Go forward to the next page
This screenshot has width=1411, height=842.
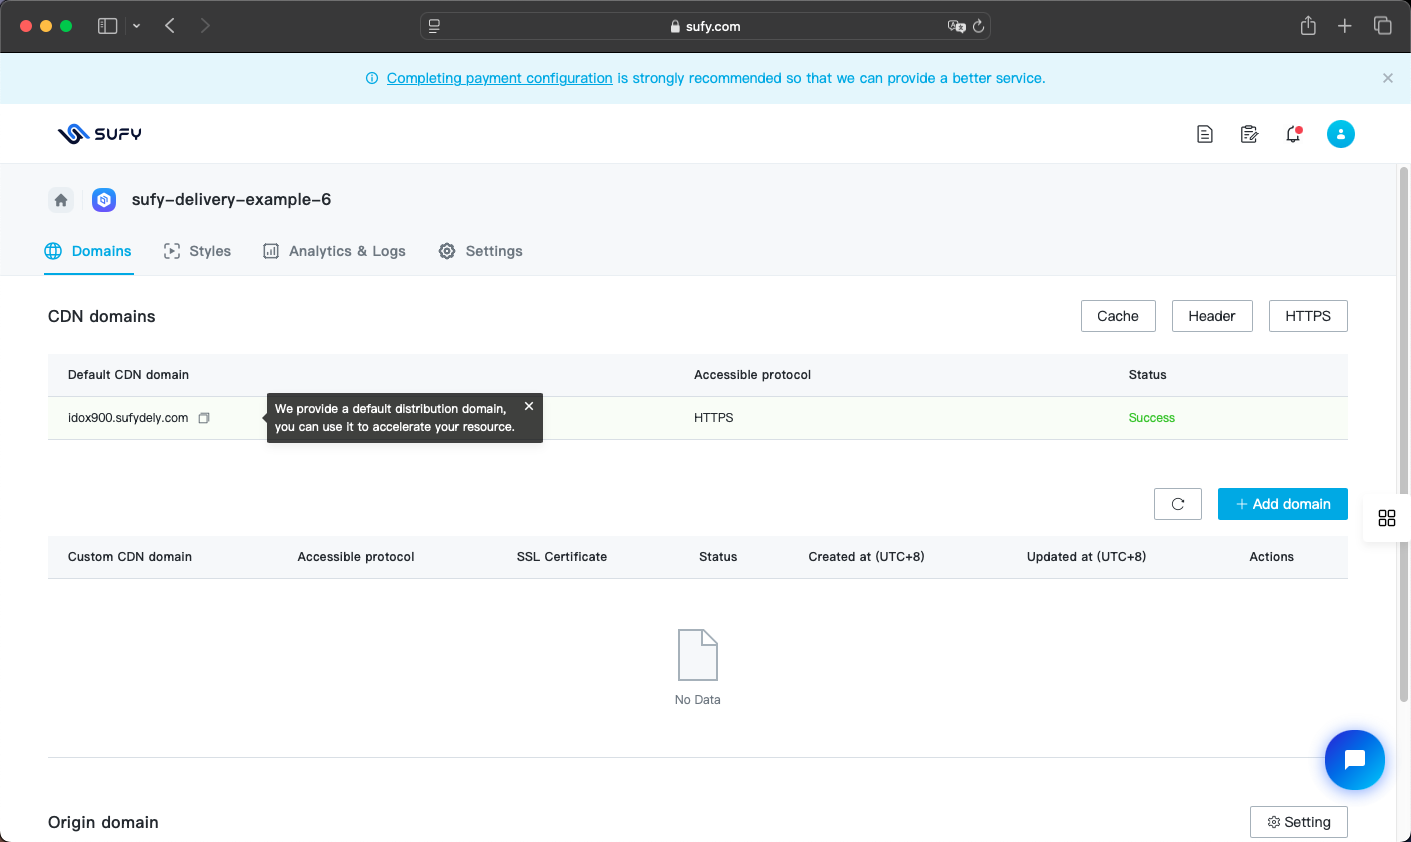coord(205,26)
